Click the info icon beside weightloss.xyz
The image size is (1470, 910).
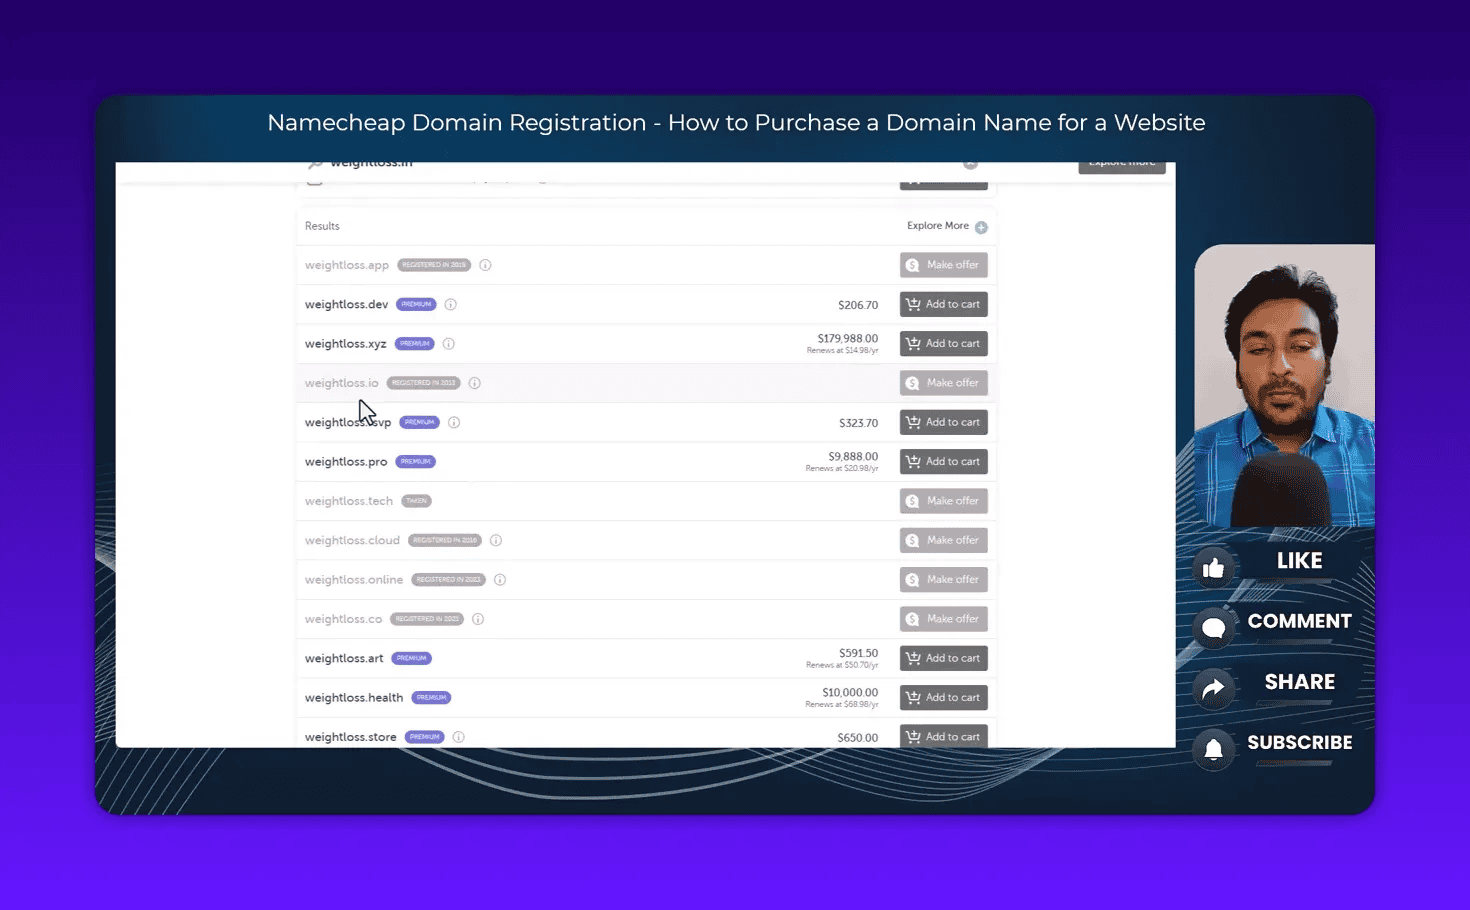coord(449,343)
